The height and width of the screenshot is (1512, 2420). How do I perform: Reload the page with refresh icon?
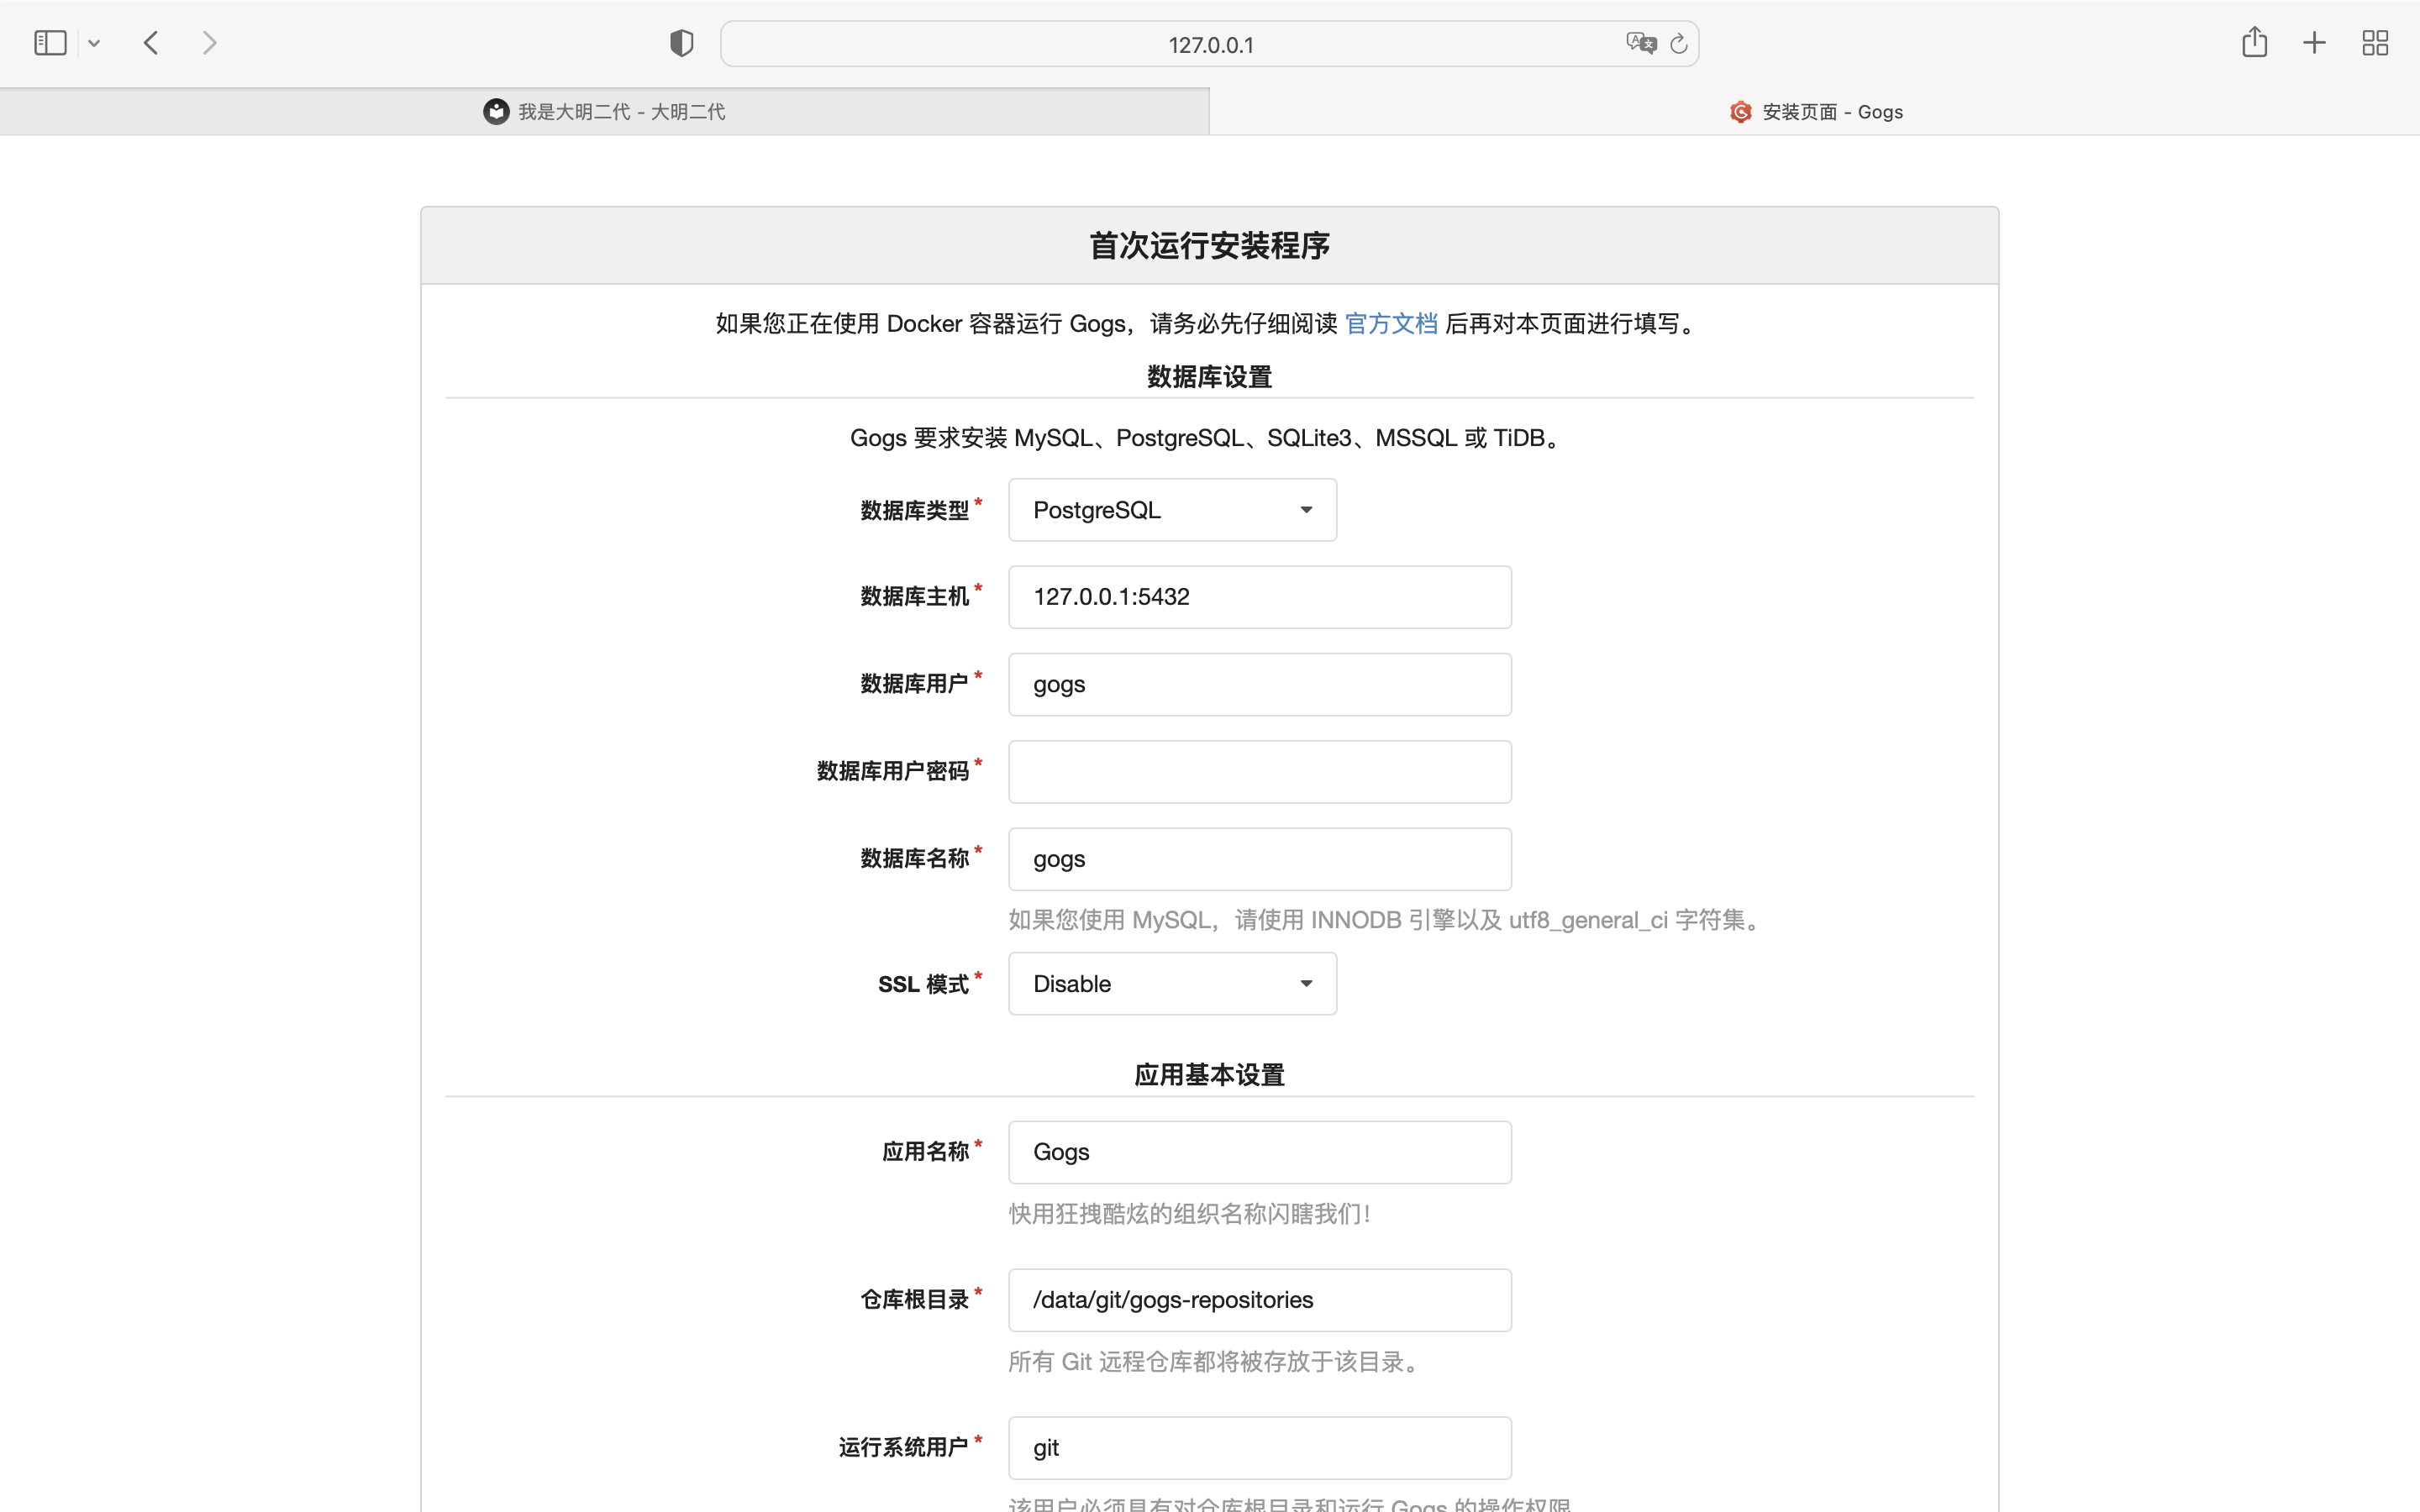(1679, 43)
